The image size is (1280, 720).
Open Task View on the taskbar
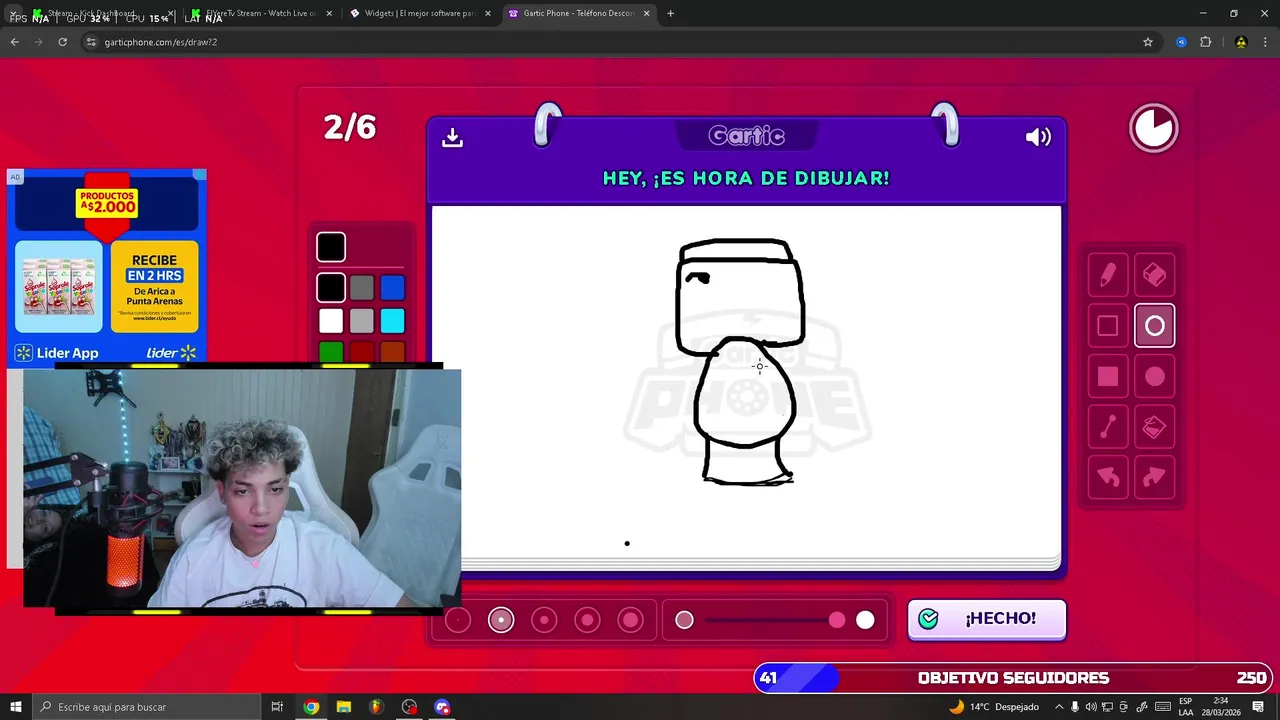point(277,707)
